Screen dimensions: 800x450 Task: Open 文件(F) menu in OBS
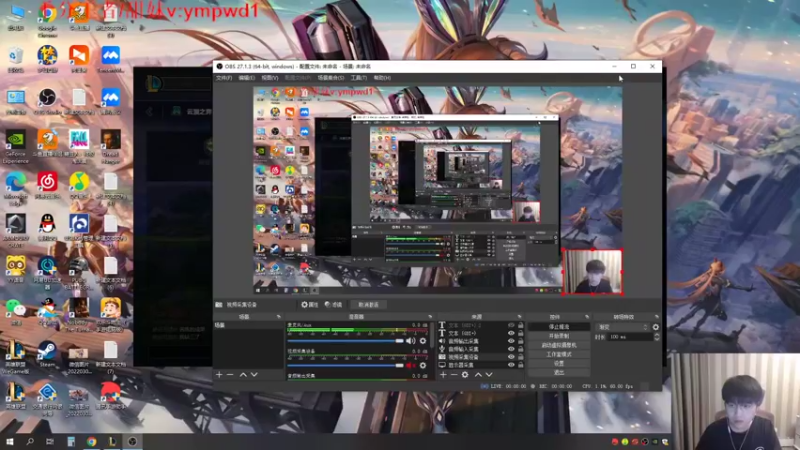click(224, 78)
